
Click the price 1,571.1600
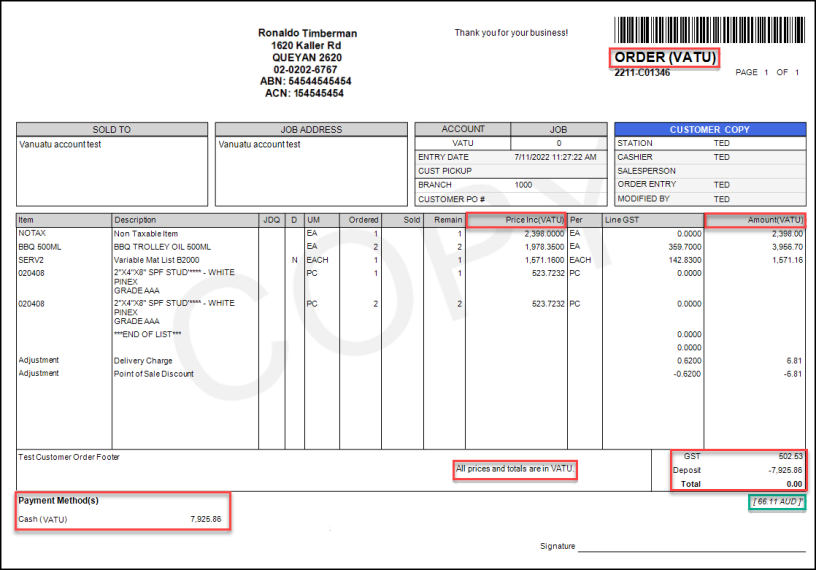pyautogui.click(x=544, y=260)
